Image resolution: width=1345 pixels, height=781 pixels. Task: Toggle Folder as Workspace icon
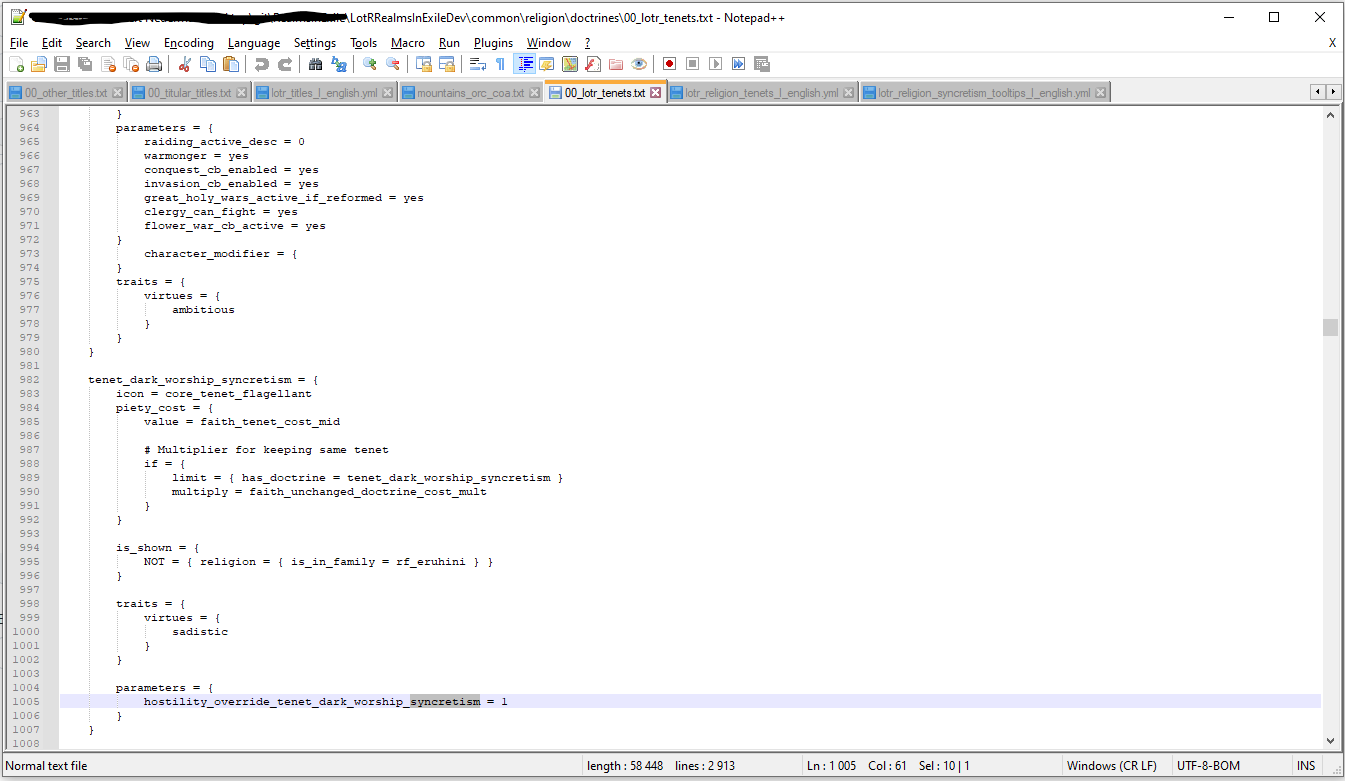tap(616, 64)
